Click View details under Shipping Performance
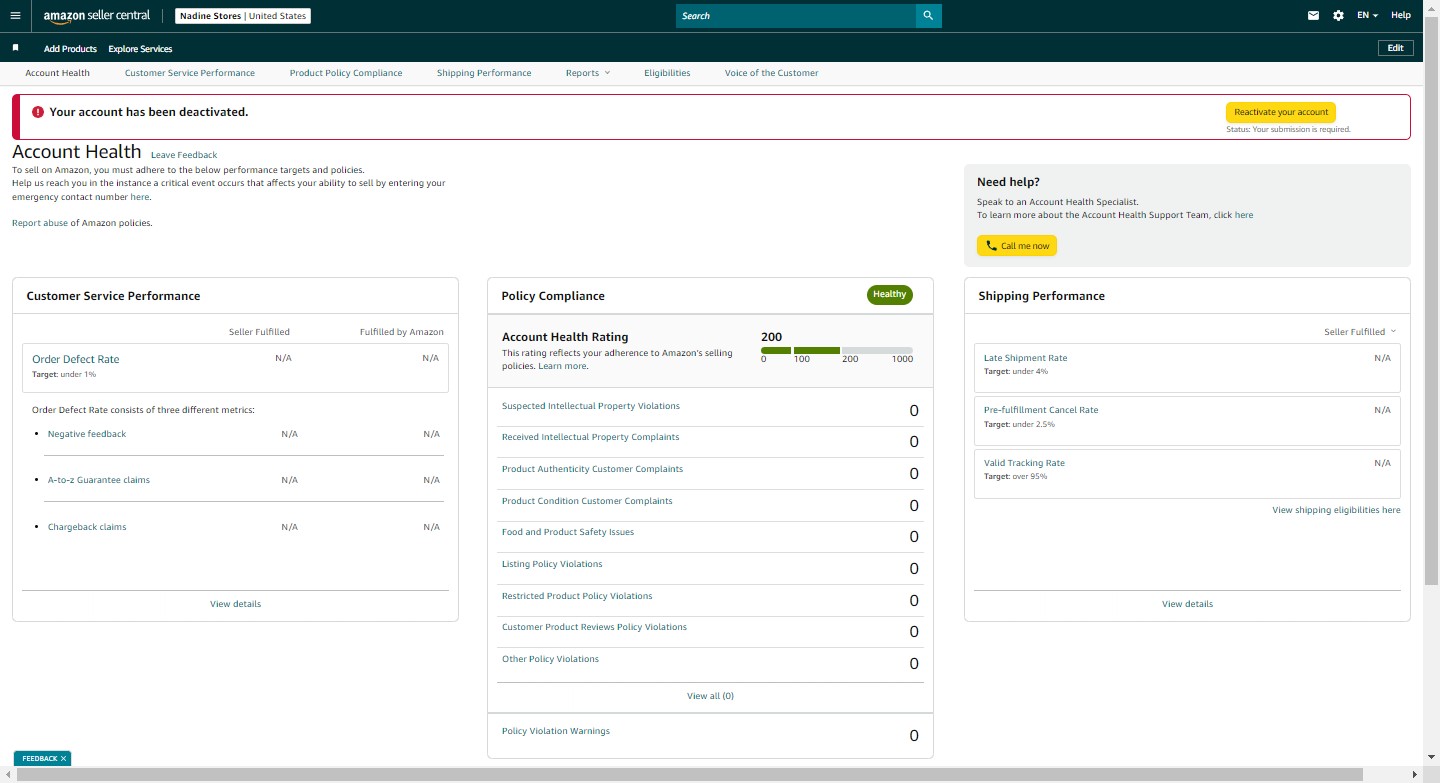This screenshot has height=783, width=1440. coord(1187,604)
